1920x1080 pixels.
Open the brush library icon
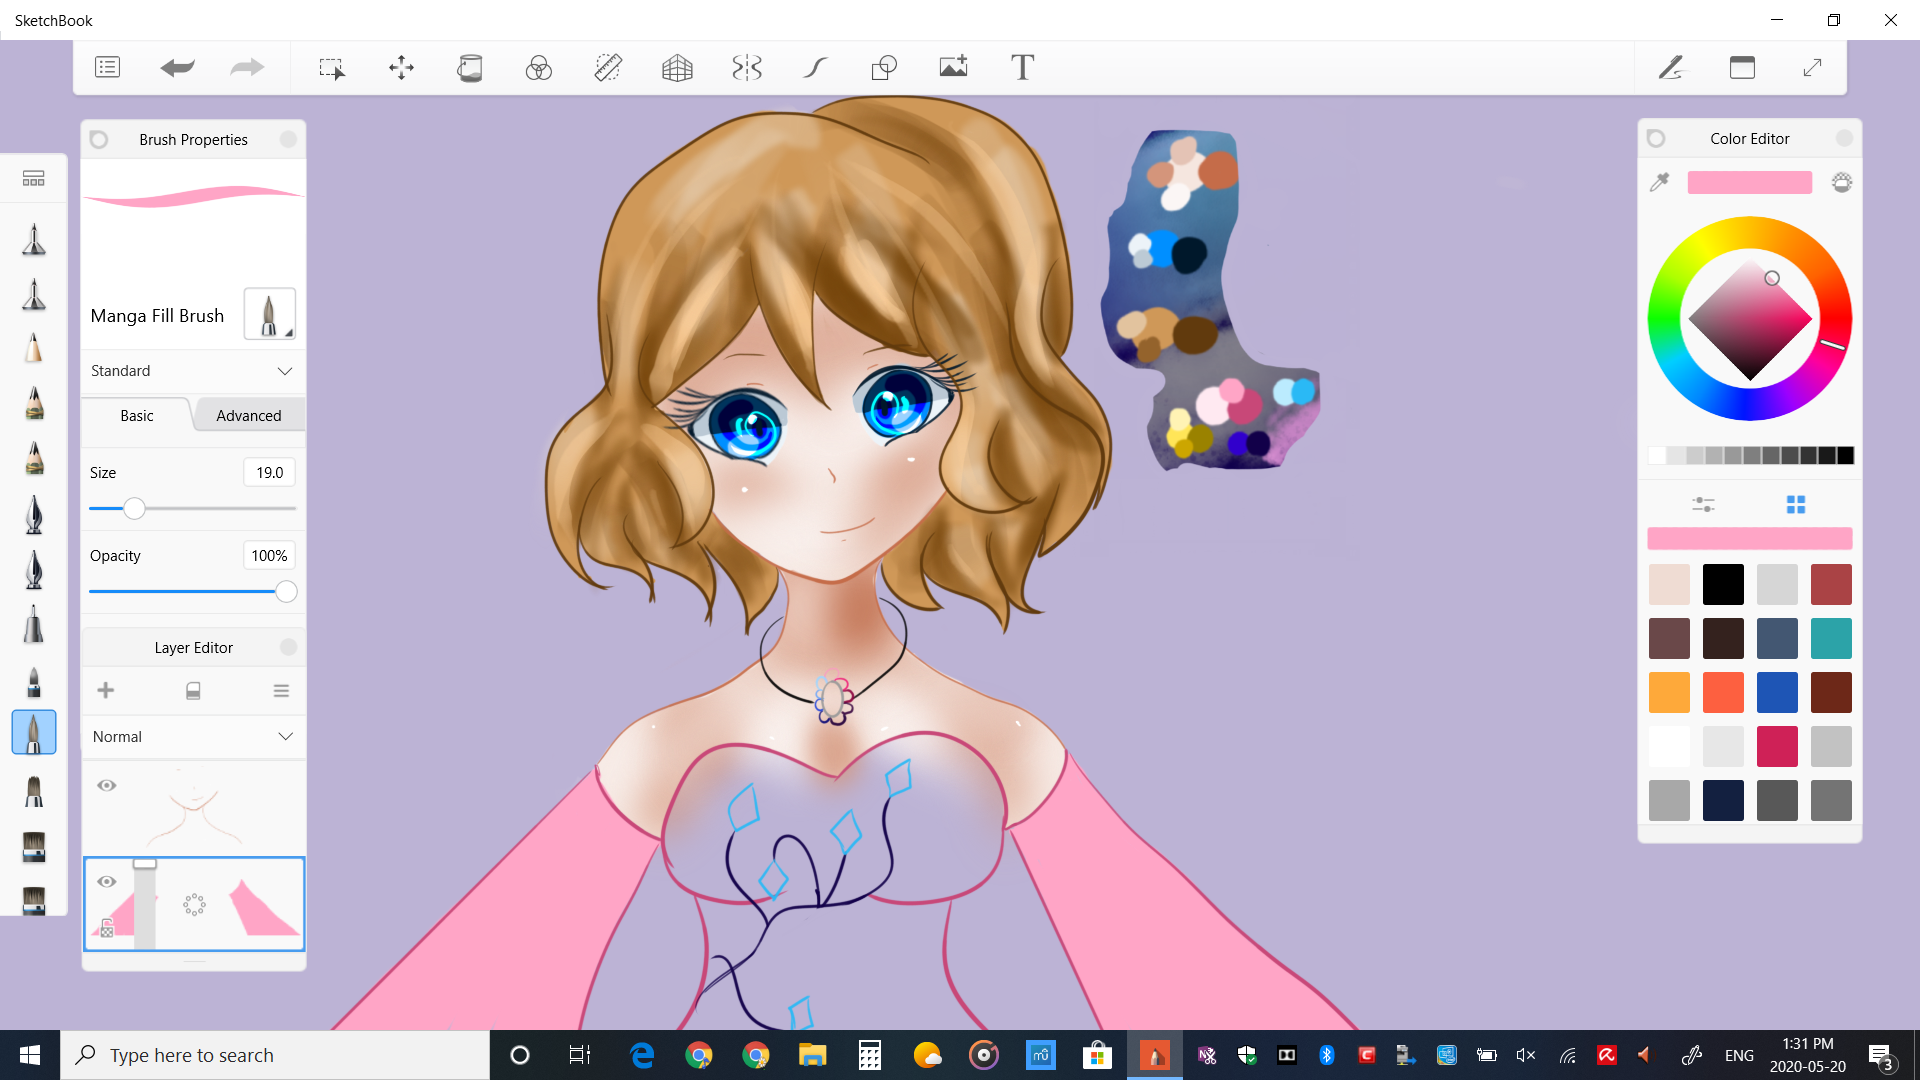pyautogui.click(x=33, y=178)
